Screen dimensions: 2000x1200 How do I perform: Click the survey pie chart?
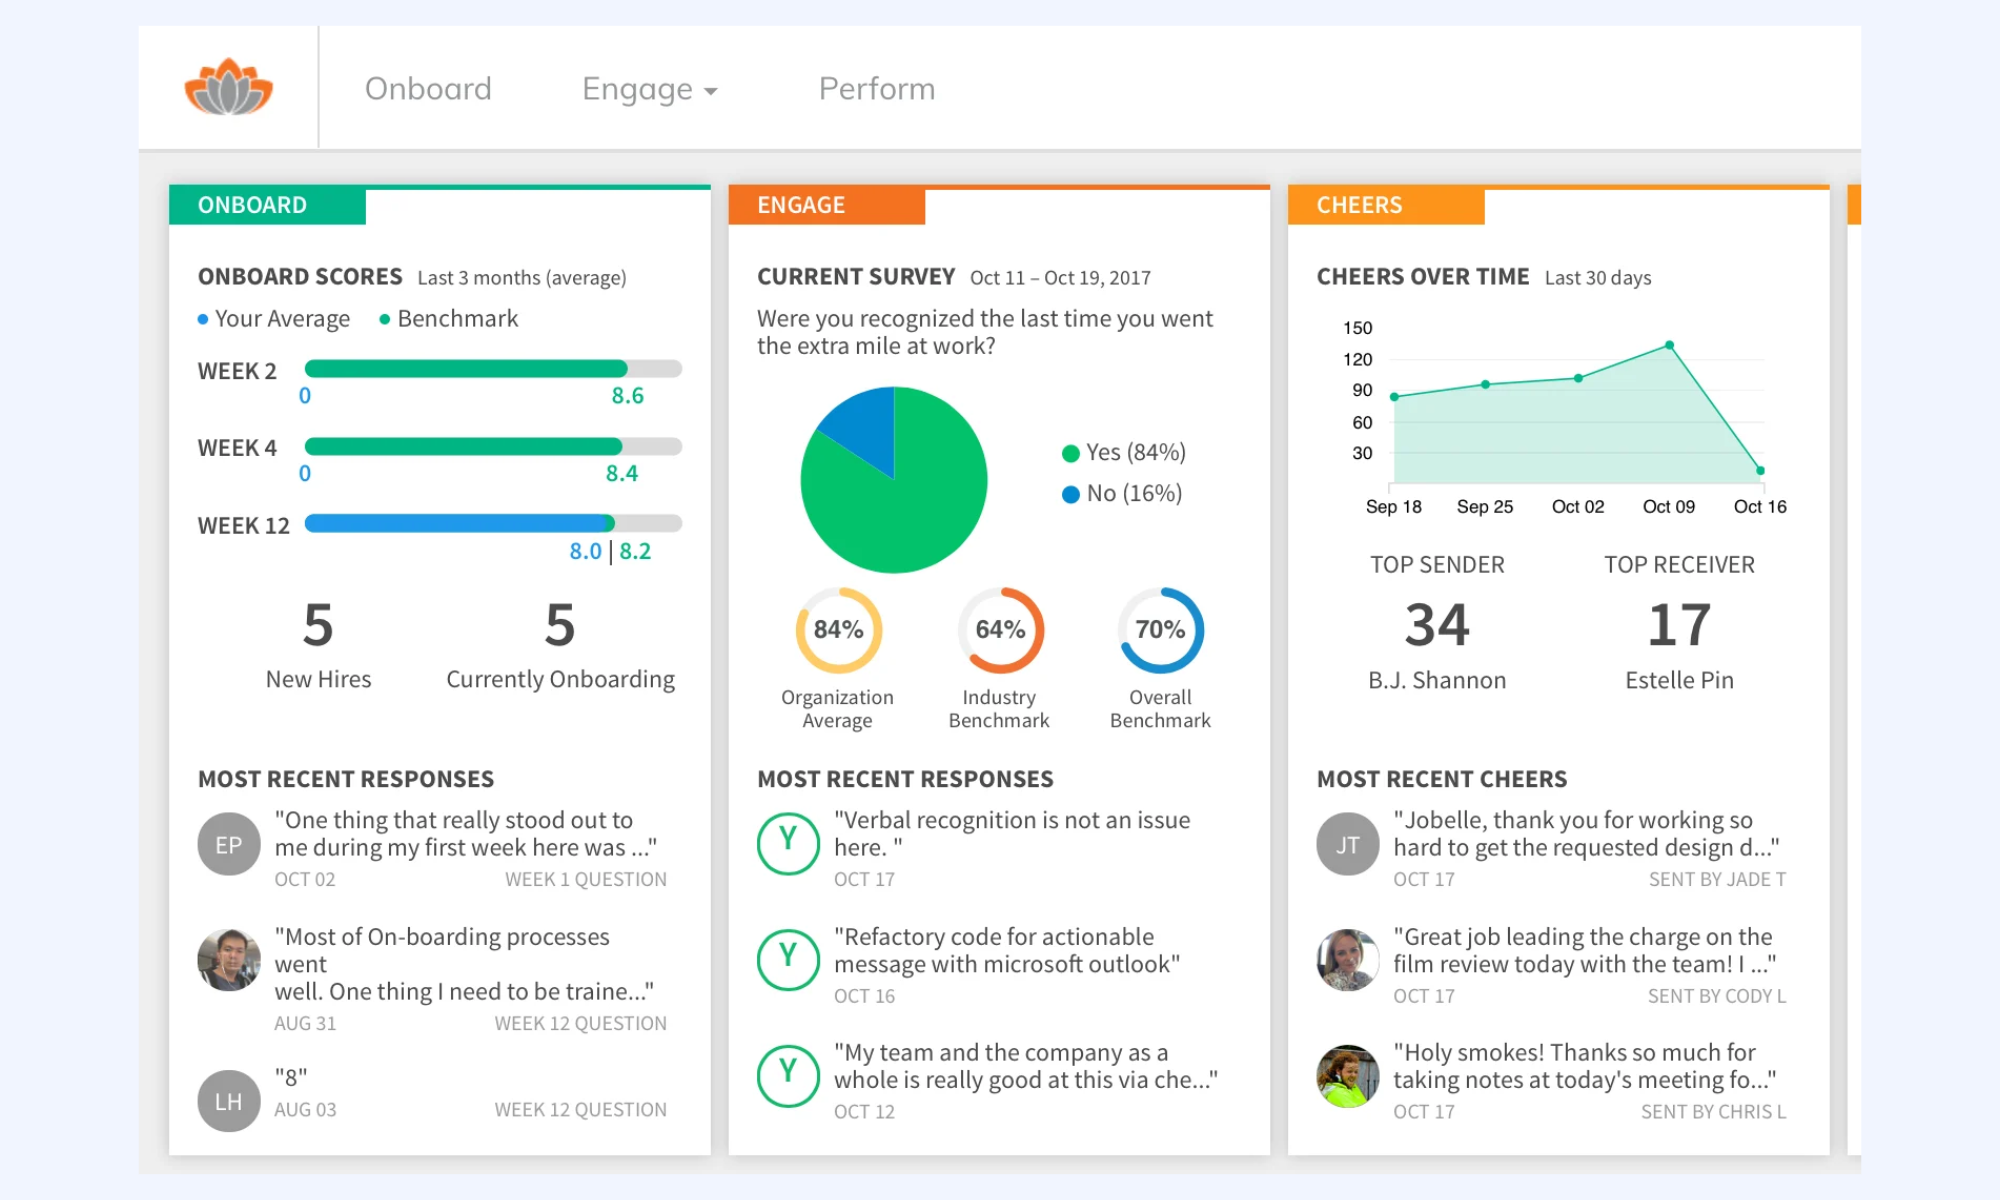[894, 480]
